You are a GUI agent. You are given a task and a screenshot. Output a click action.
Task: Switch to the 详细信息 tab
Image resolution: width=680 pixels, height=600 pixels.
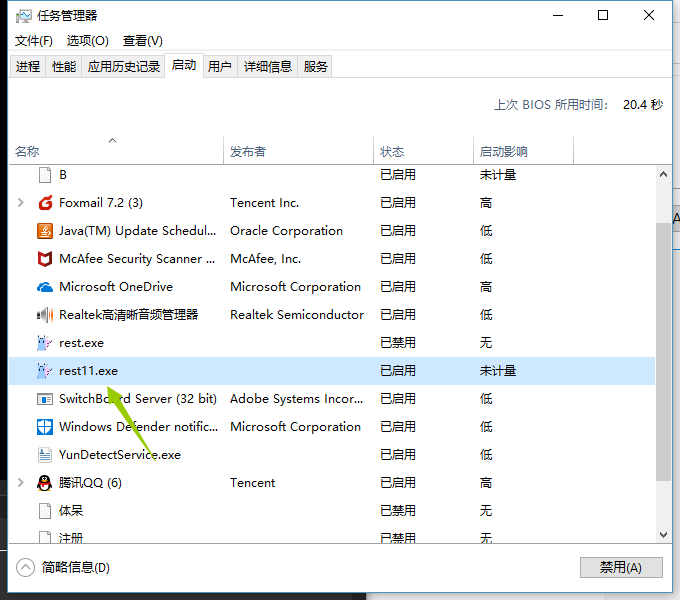[268, 66]
